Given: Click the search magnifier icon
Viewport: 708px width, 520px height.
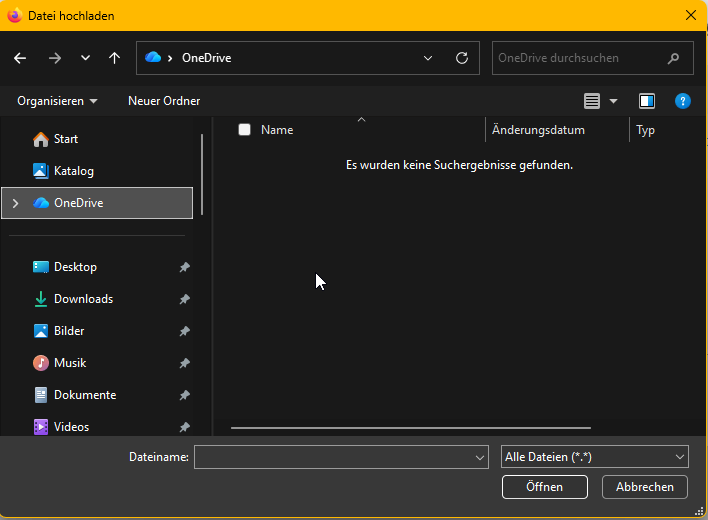Looking at the screenshot, I should 674,58.
